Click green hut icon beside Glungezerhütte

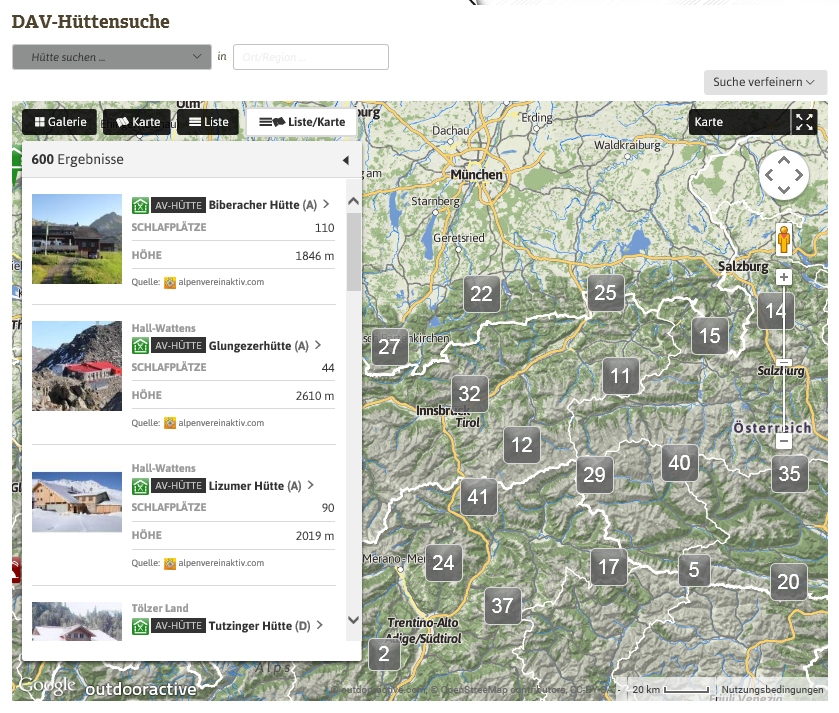click(x=140, y=346)
